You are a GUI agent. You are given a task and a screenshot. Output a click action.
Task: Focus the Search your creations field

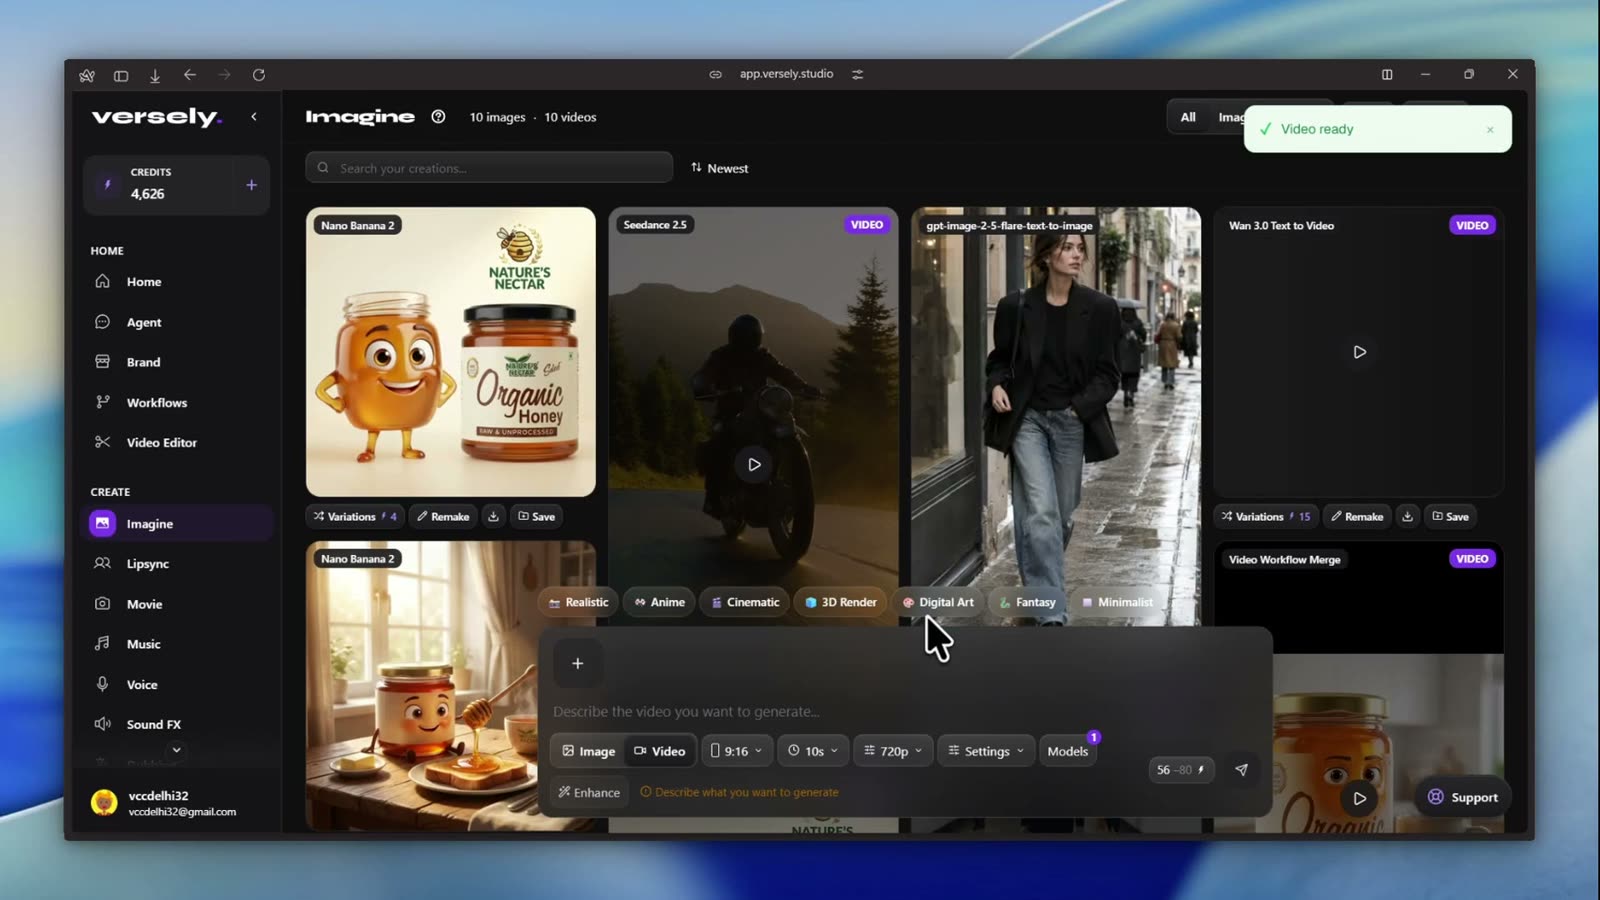pos(489,168)
